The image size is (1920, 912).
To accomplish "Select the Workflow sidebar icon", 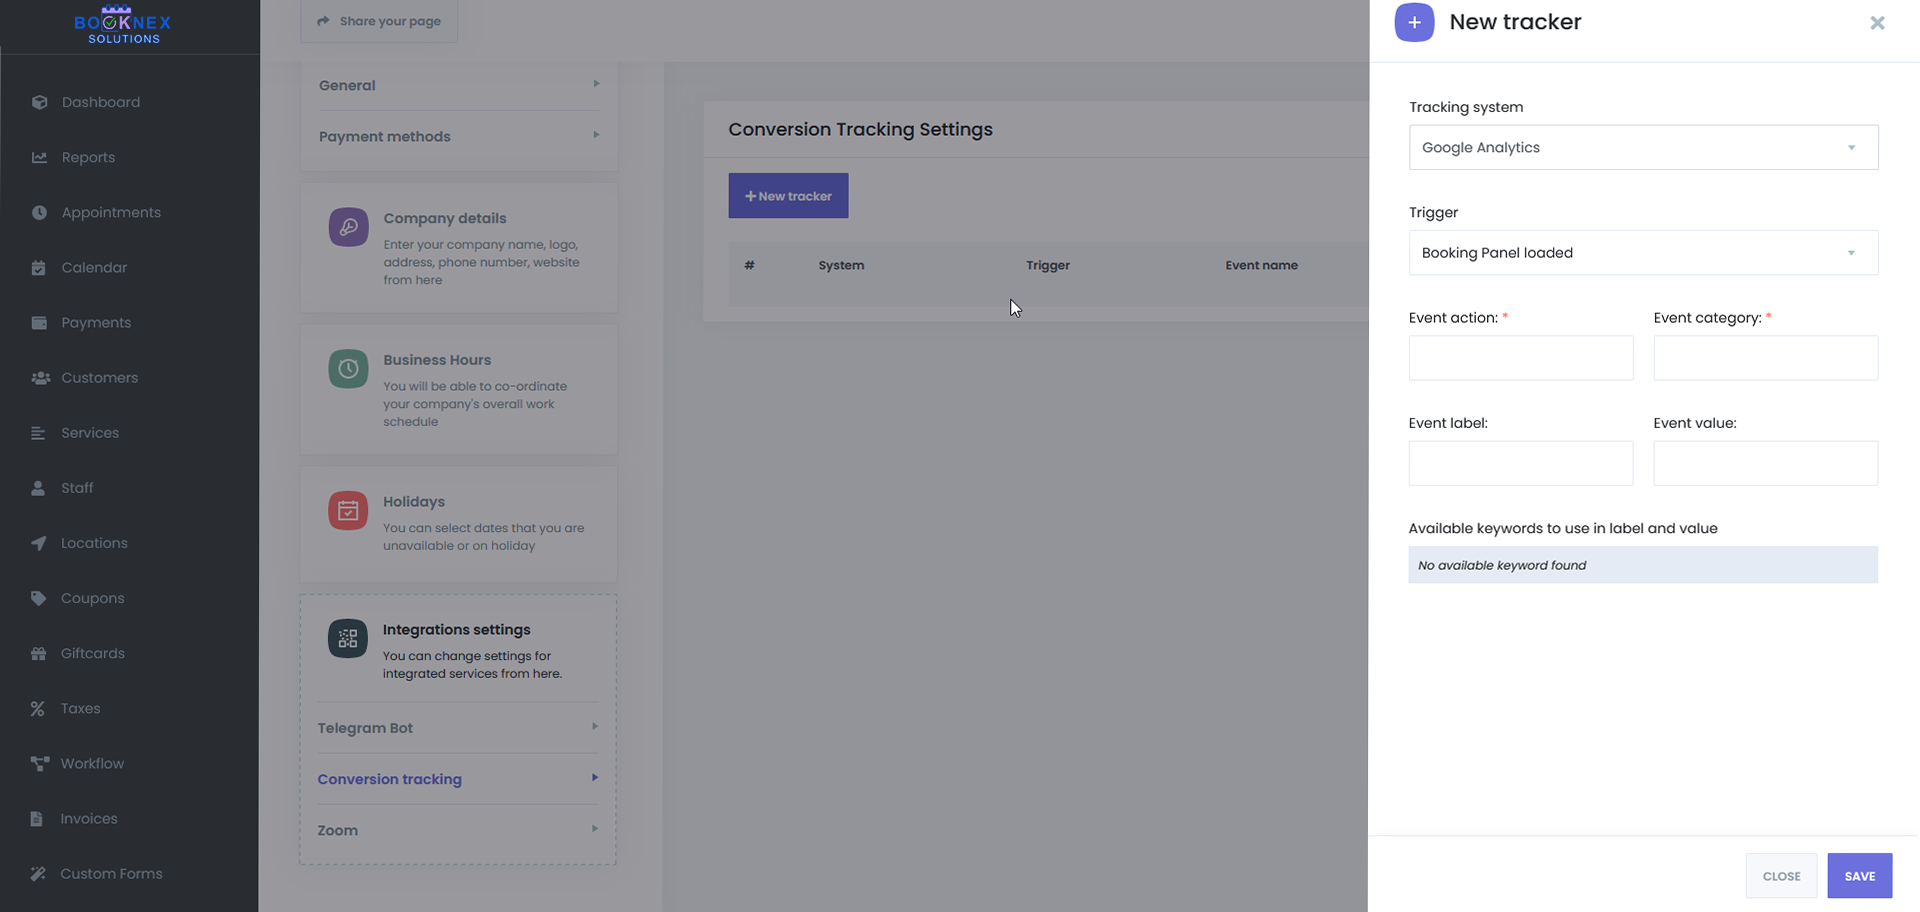I will [x=38, y=763].
